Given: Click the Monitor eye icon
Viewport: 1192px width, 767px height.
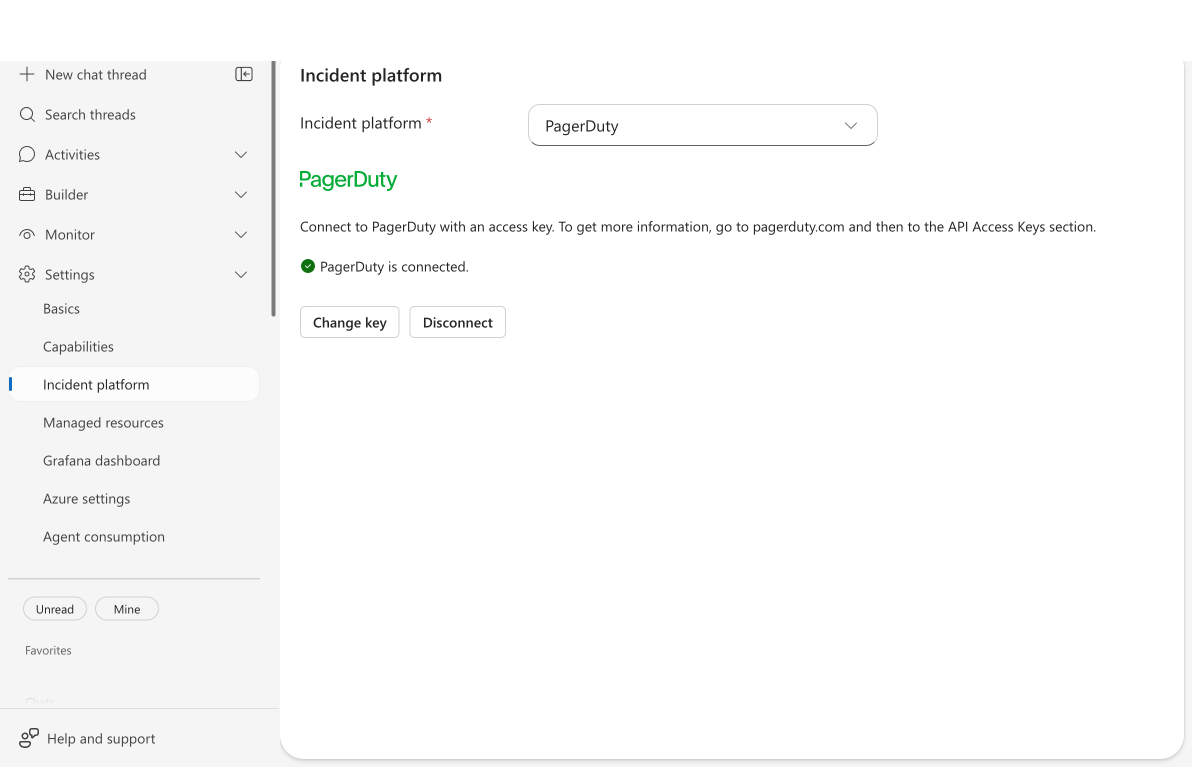Looking at the screenshot, I should [27, 235].
